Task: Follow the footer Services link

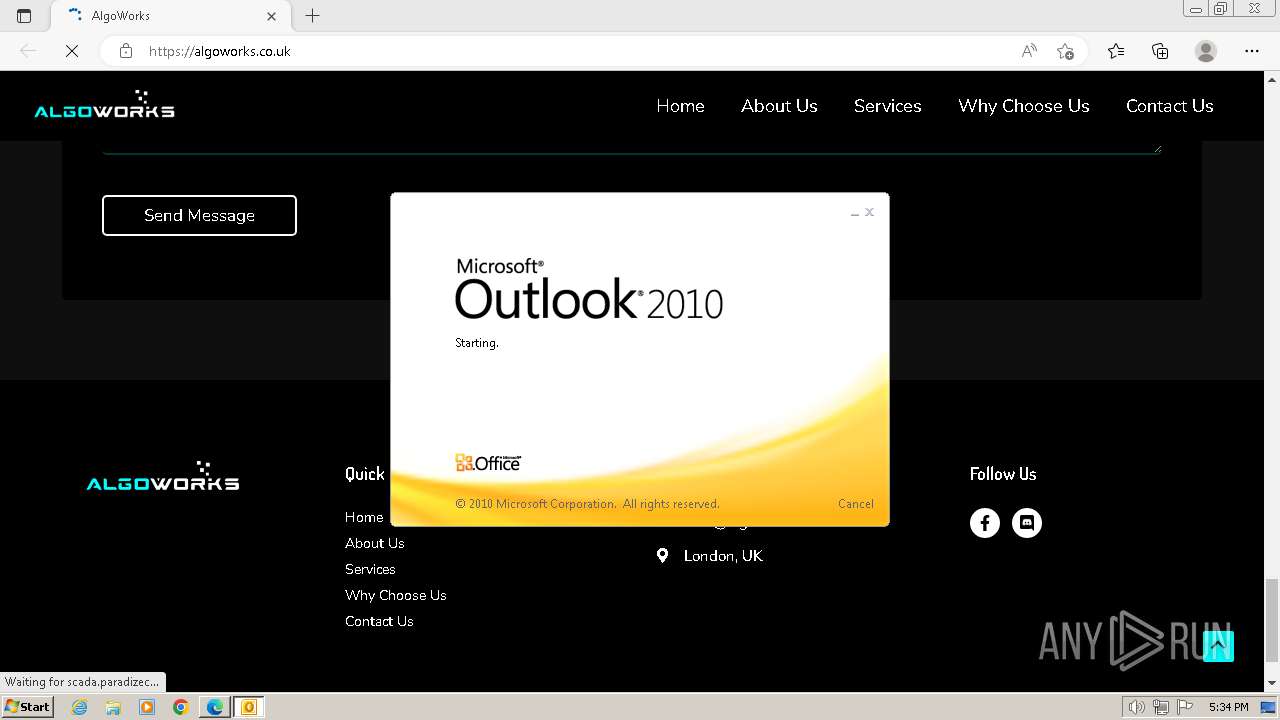Action: coord(370,569)
